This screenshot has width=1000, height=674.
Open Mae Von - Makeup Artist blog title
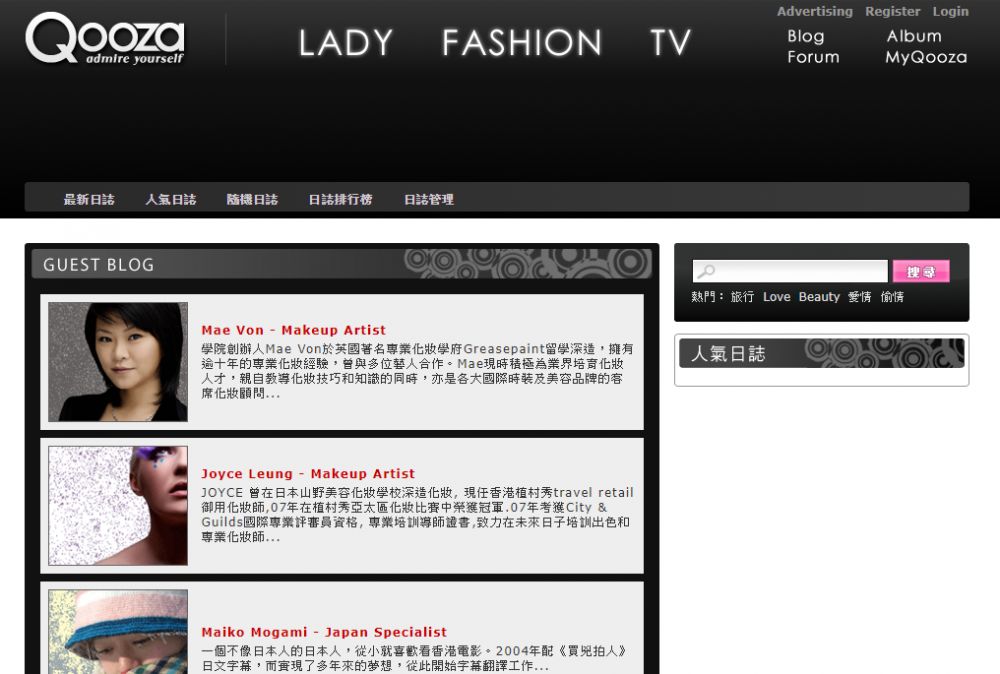[x=293, y=330]
